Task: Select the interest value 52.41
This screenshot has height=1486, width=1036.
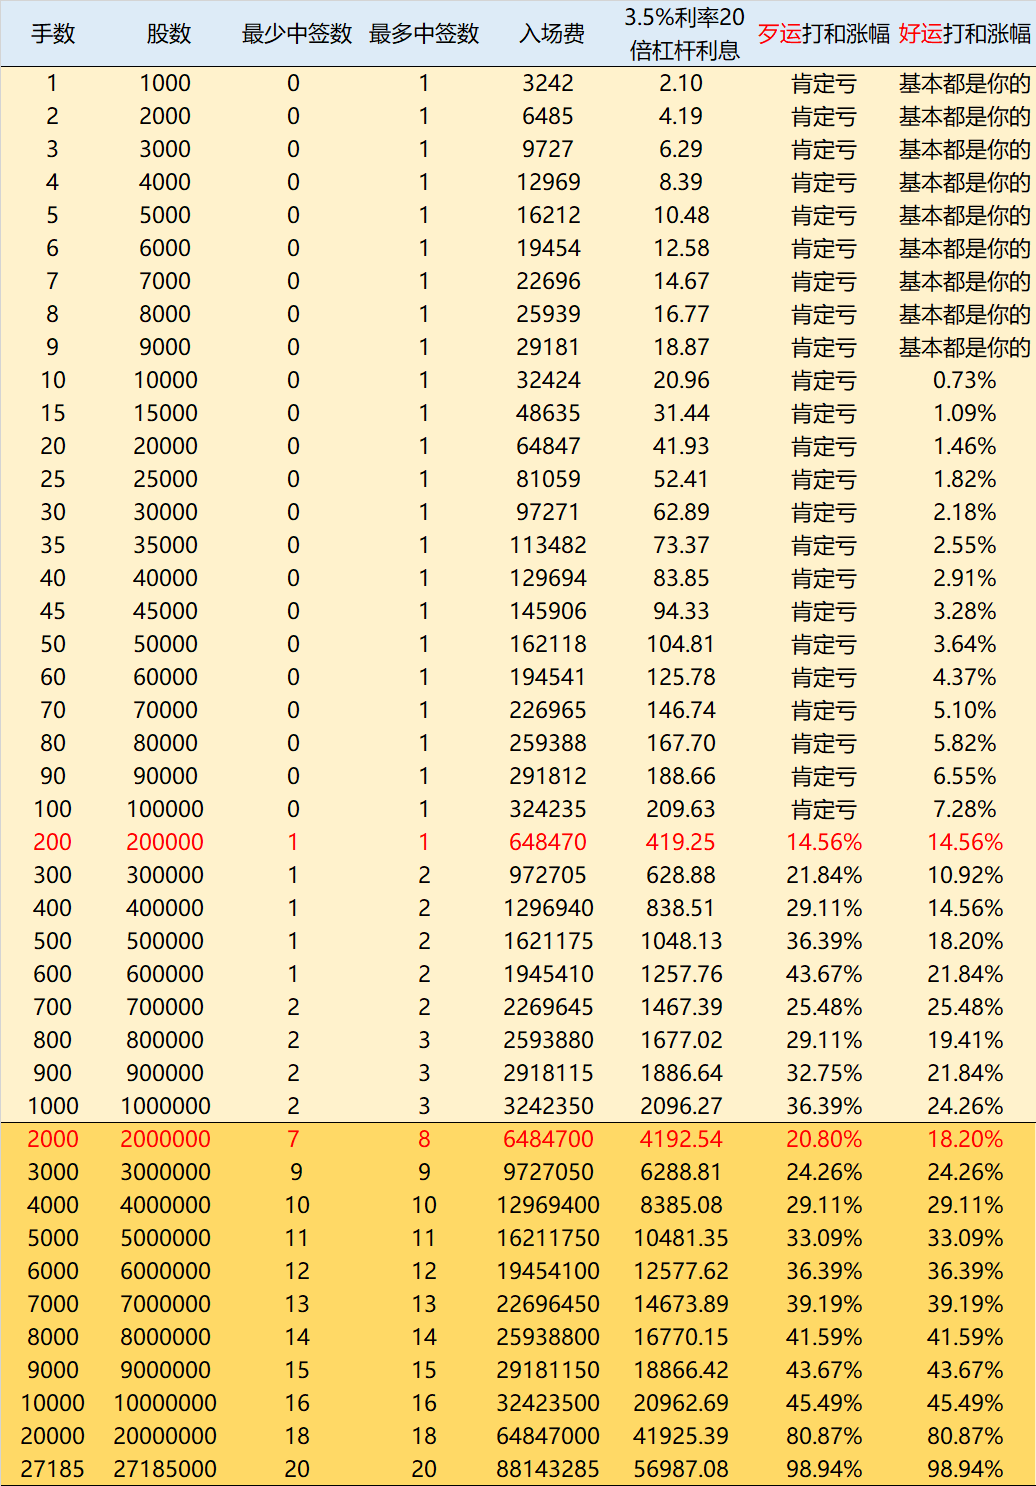Action: [x=681, y=479]
